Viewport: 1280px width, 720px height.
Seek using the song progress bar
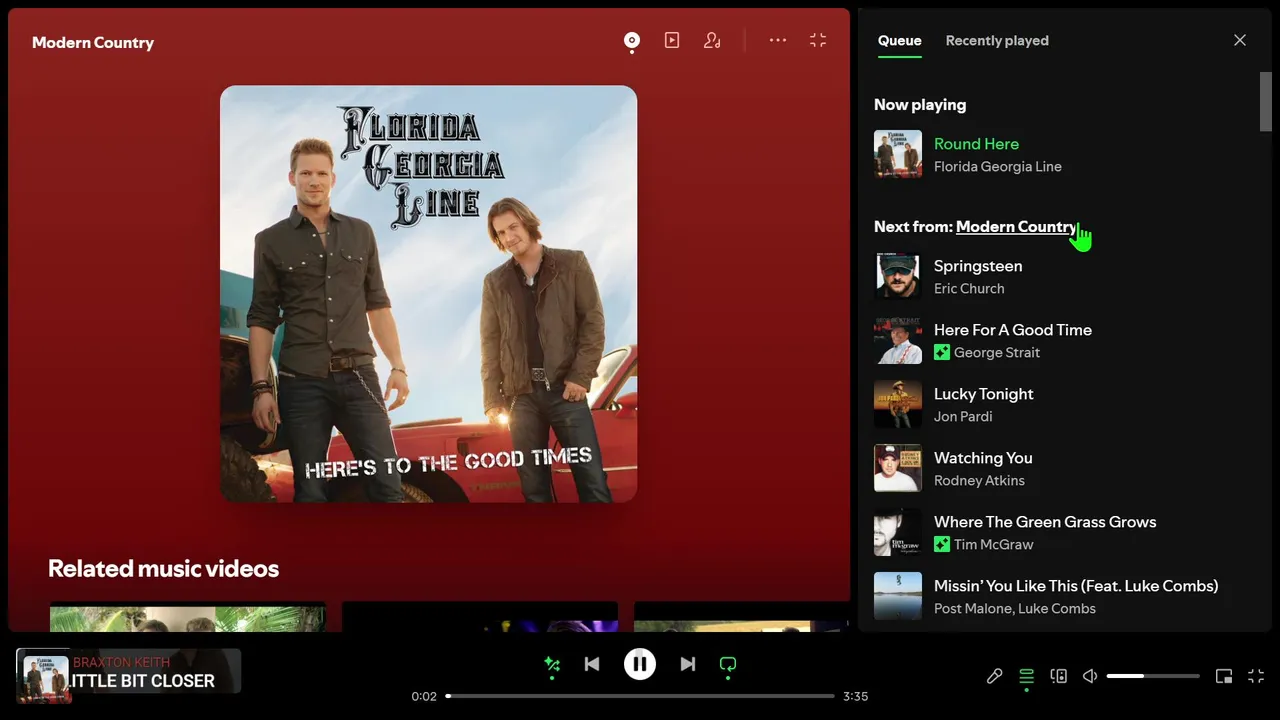(640, 696)
